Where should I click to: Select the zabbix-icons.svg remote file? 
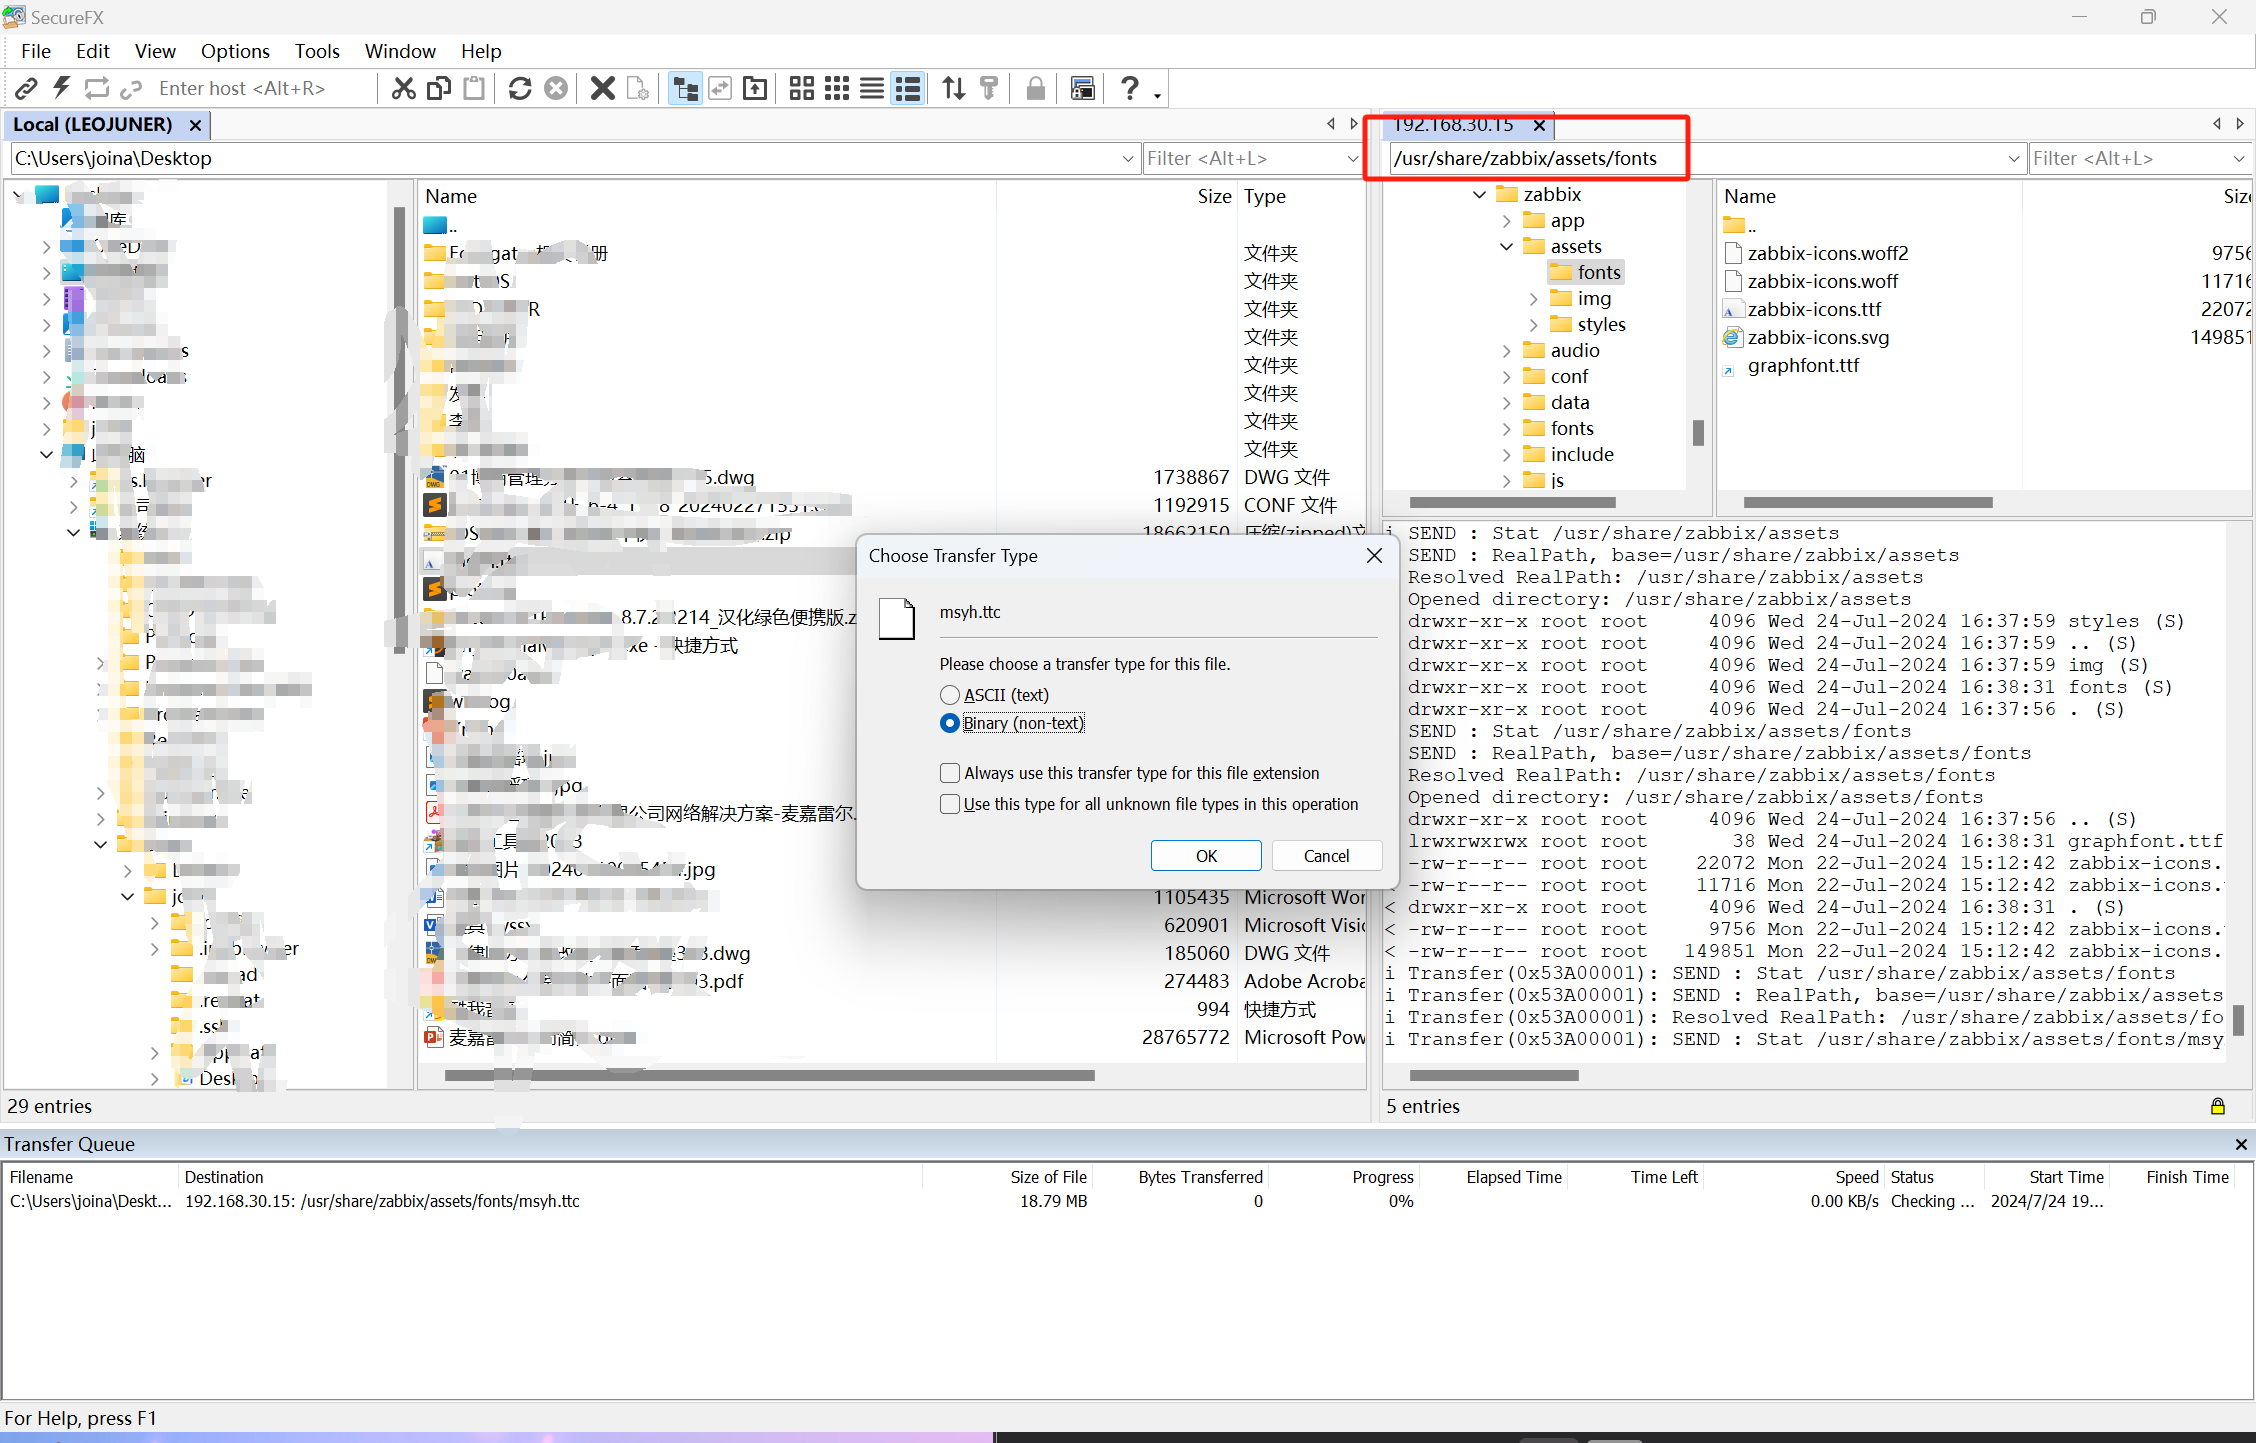tap(1818, 338)
